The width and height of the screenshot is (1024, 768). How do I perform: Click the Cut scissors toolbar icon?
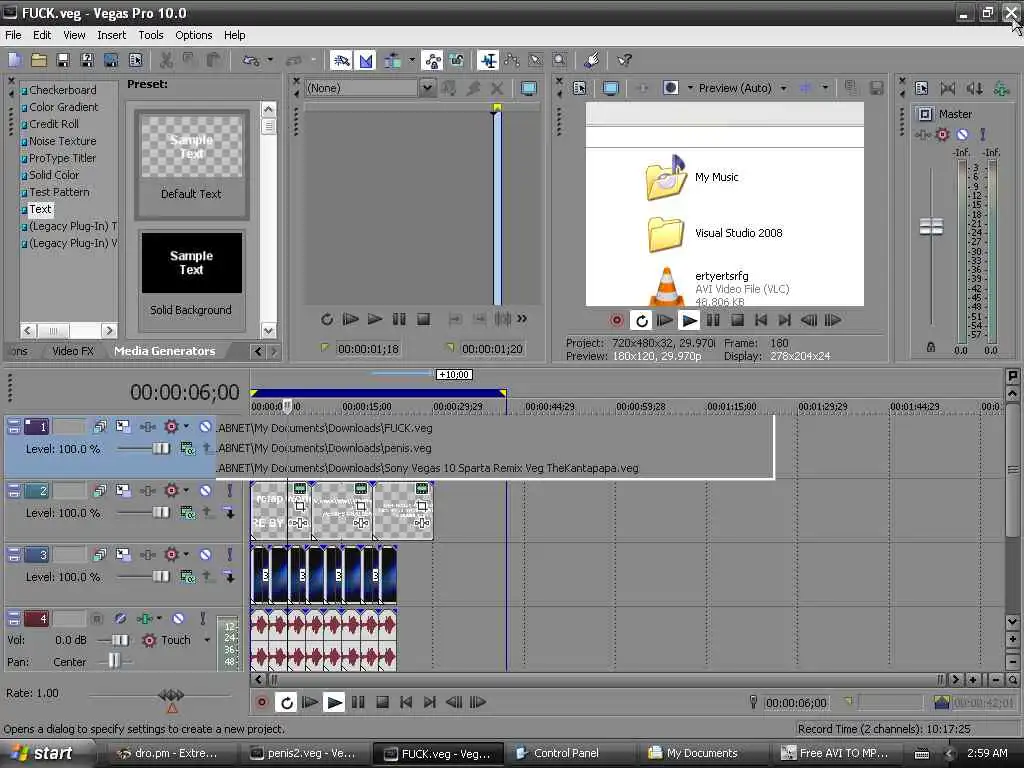(x=166, y=60)
